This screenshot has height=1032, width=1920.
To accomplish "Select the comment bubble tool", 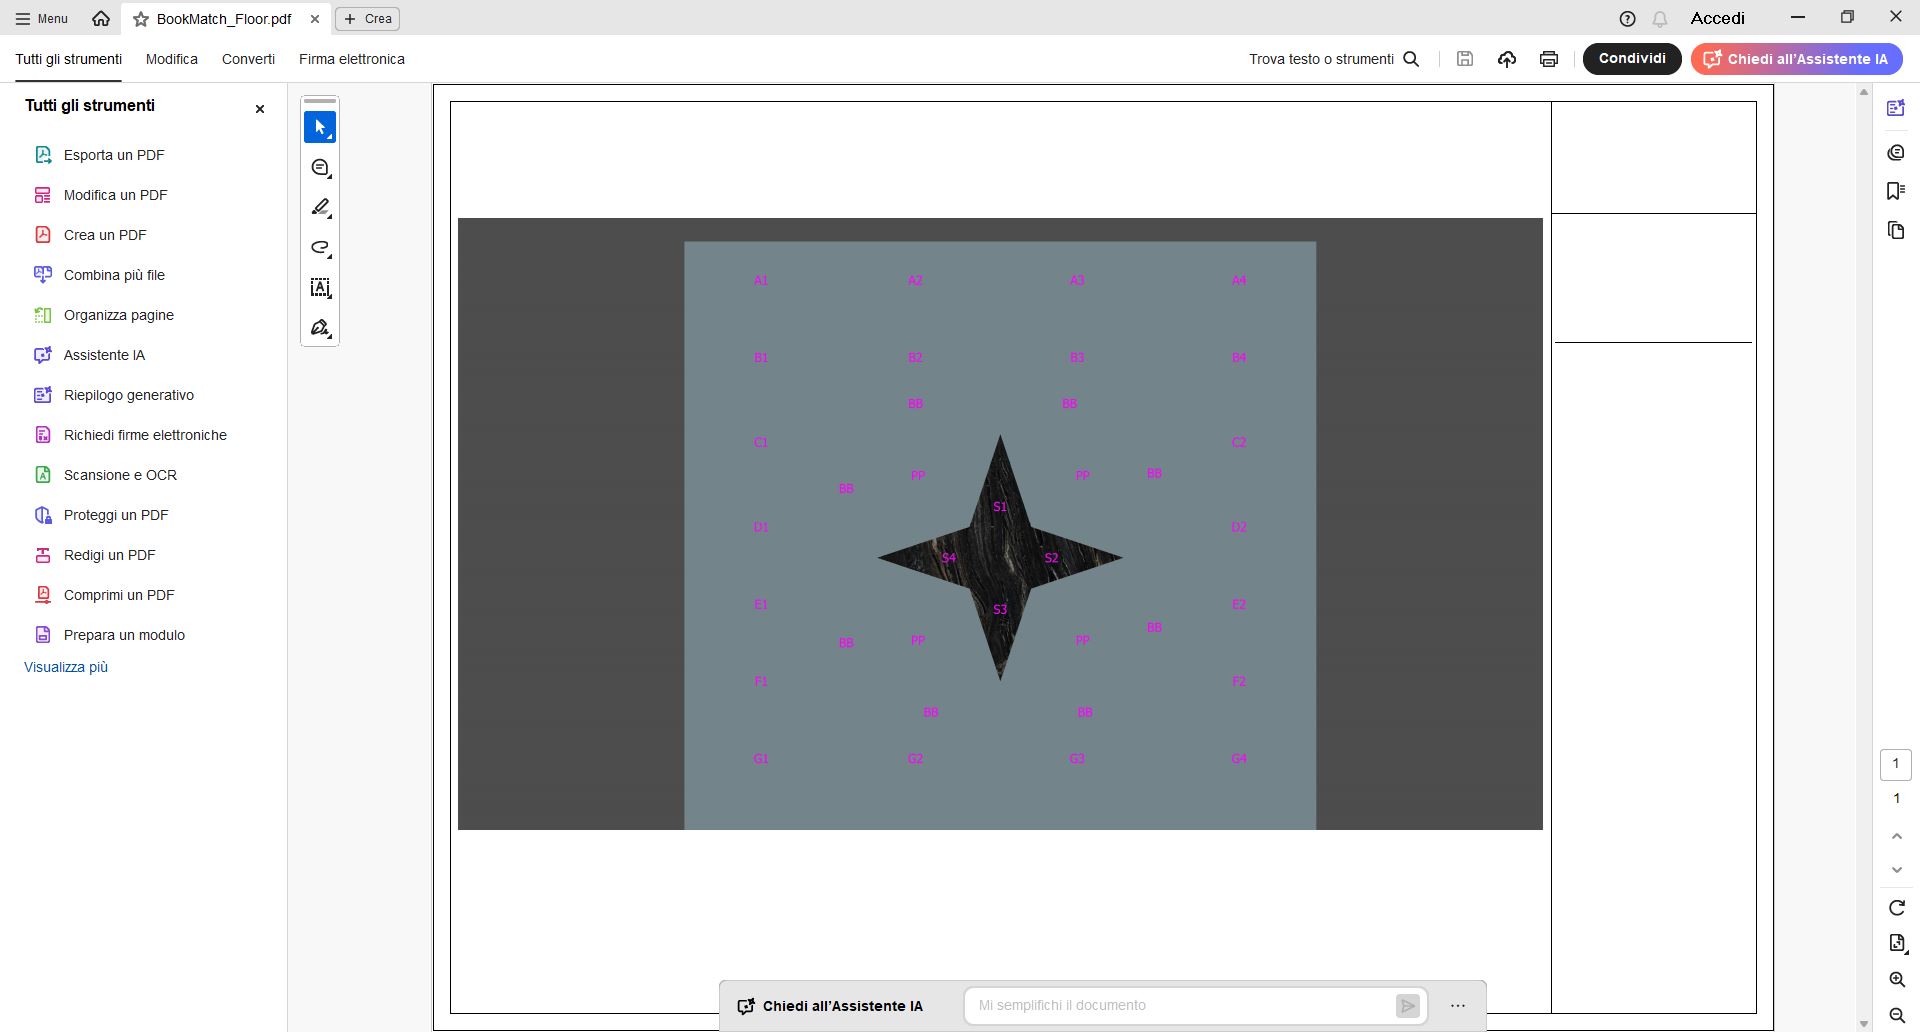I will coord(320,168).
